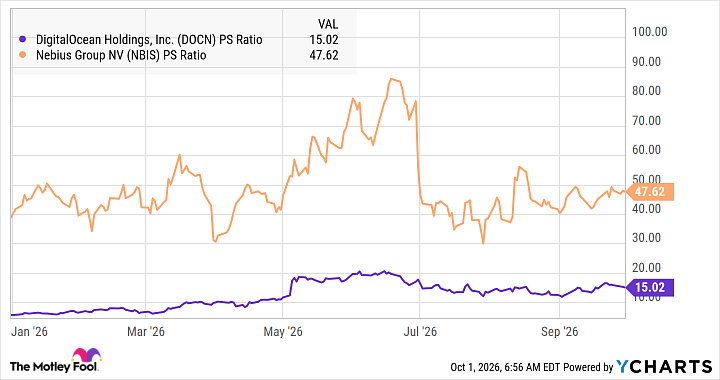The width and height of the screenshot is (720, 380).
Task: Click The Motley Fool logo
Action: 55,361
